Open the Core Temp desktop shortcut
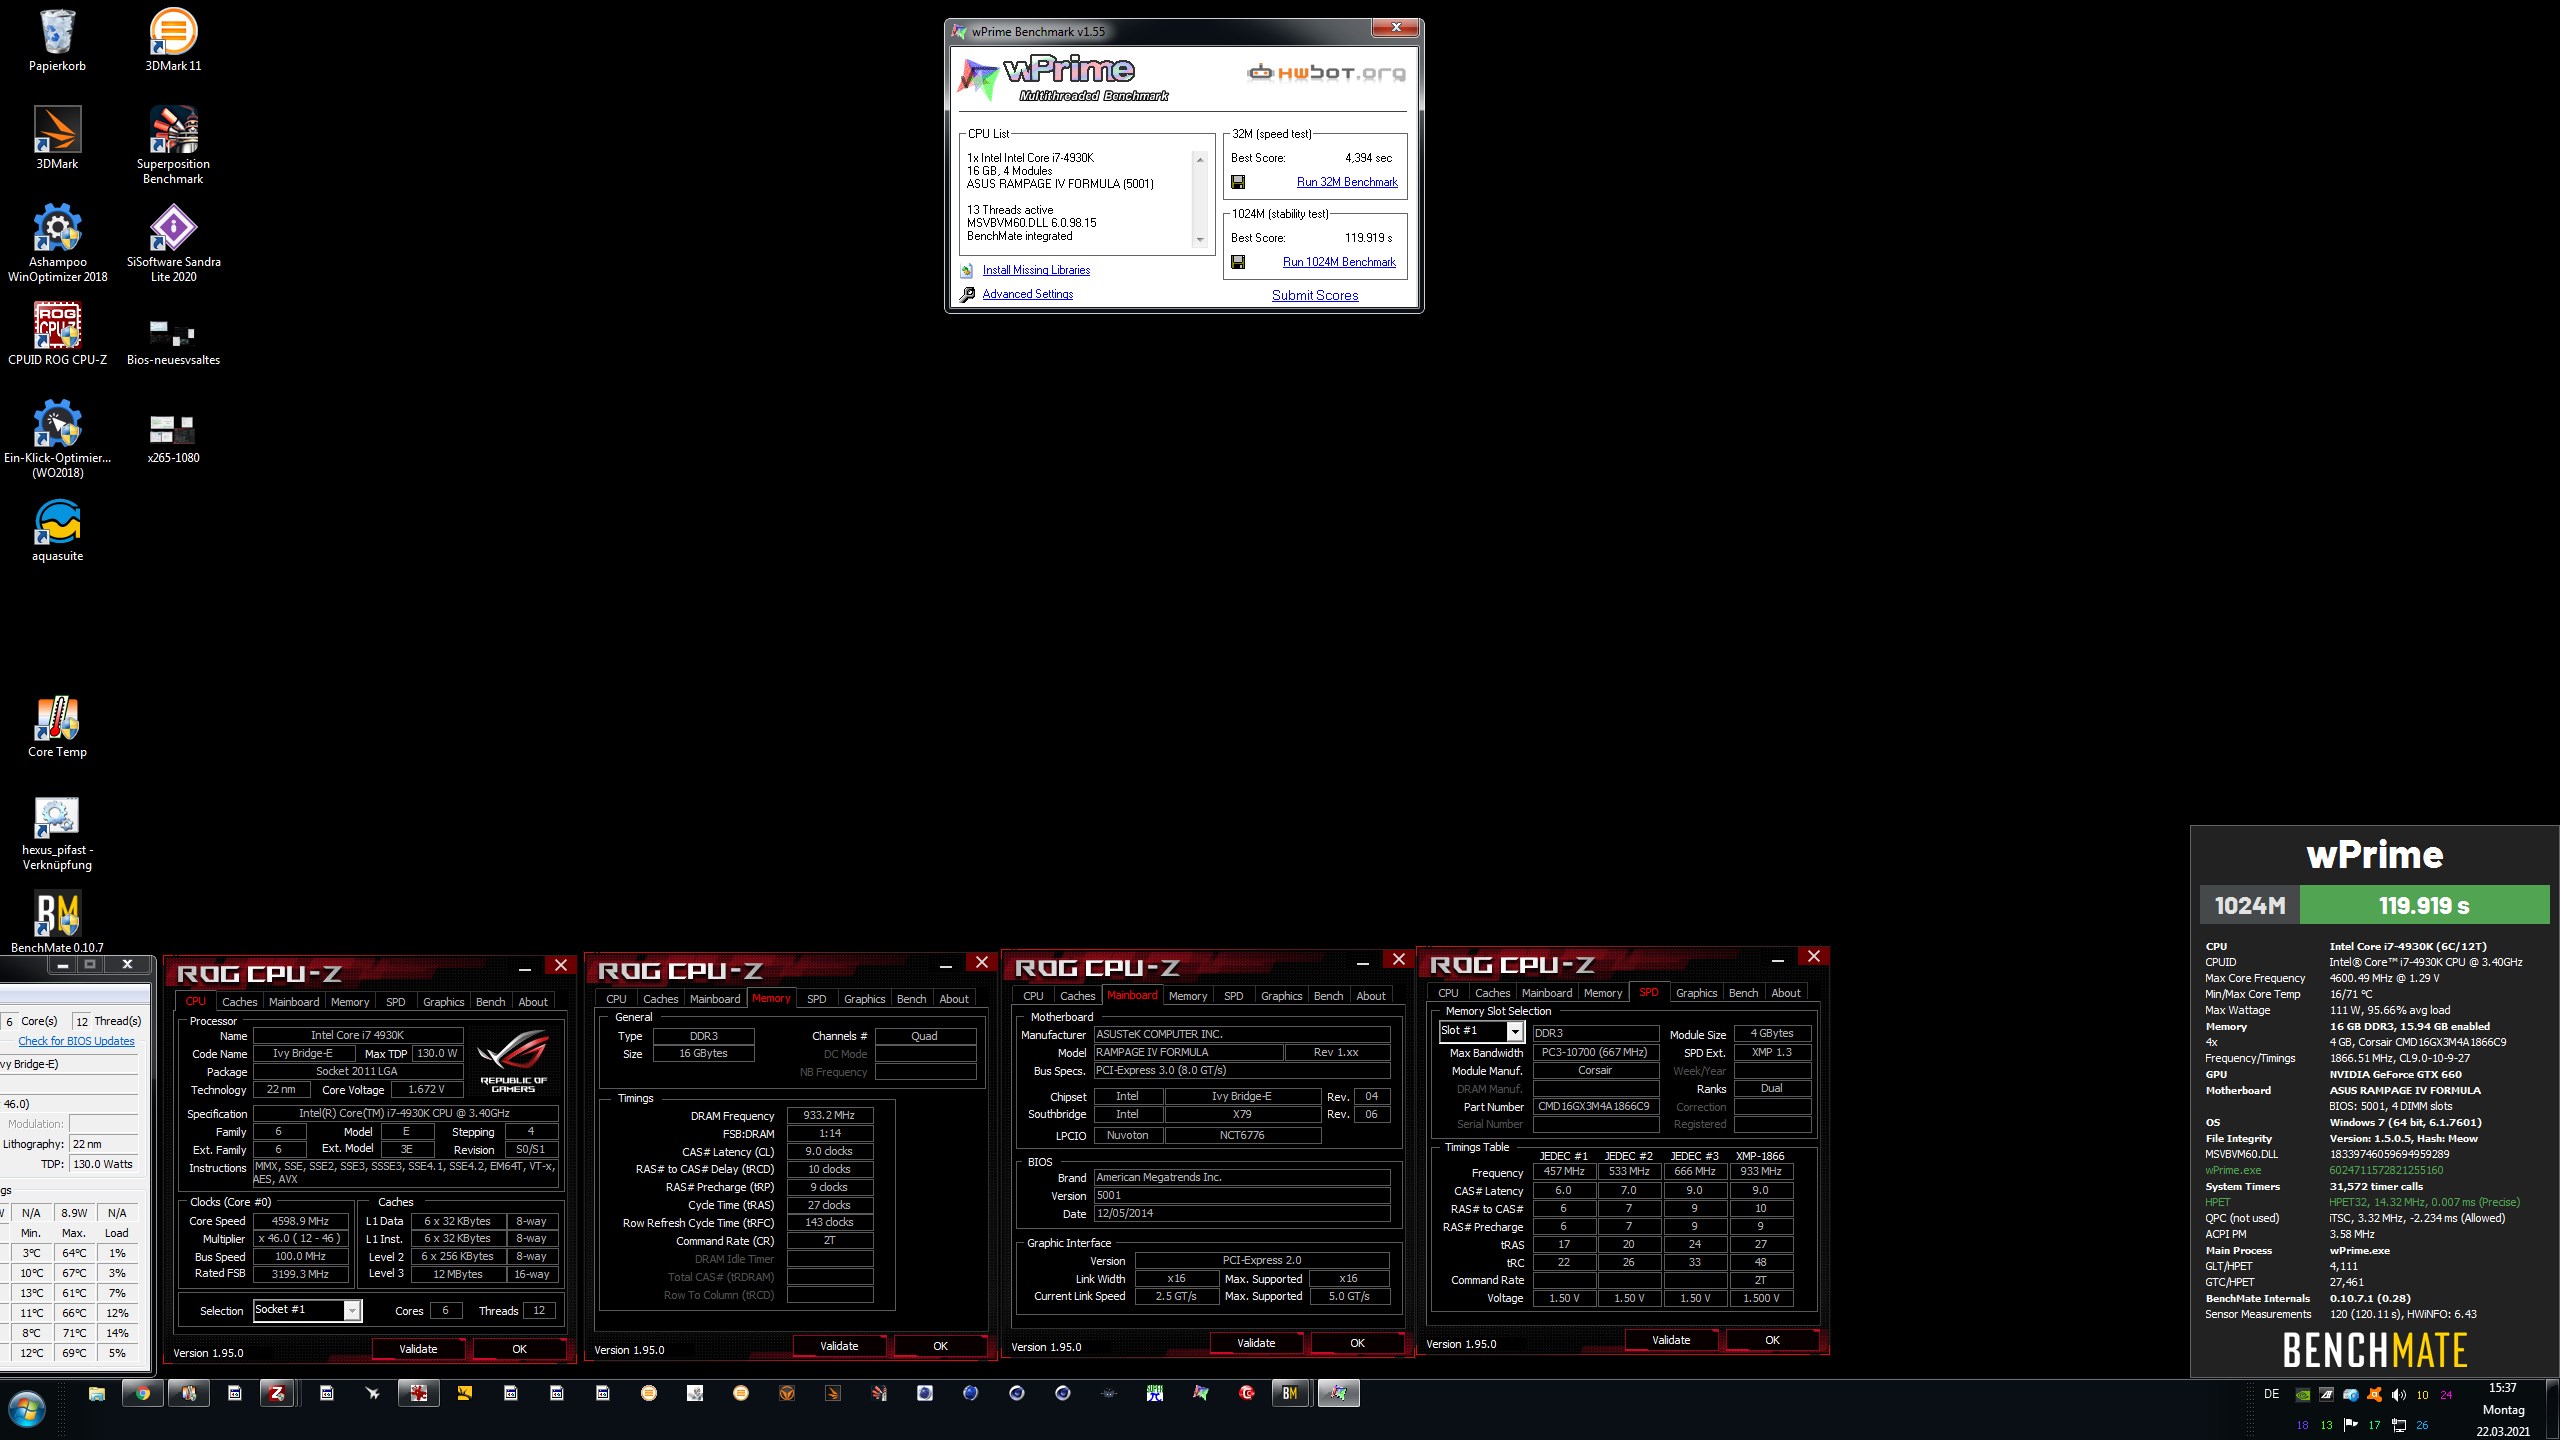The width and height of the screenshot is (2560, 1440). point(57,726)
